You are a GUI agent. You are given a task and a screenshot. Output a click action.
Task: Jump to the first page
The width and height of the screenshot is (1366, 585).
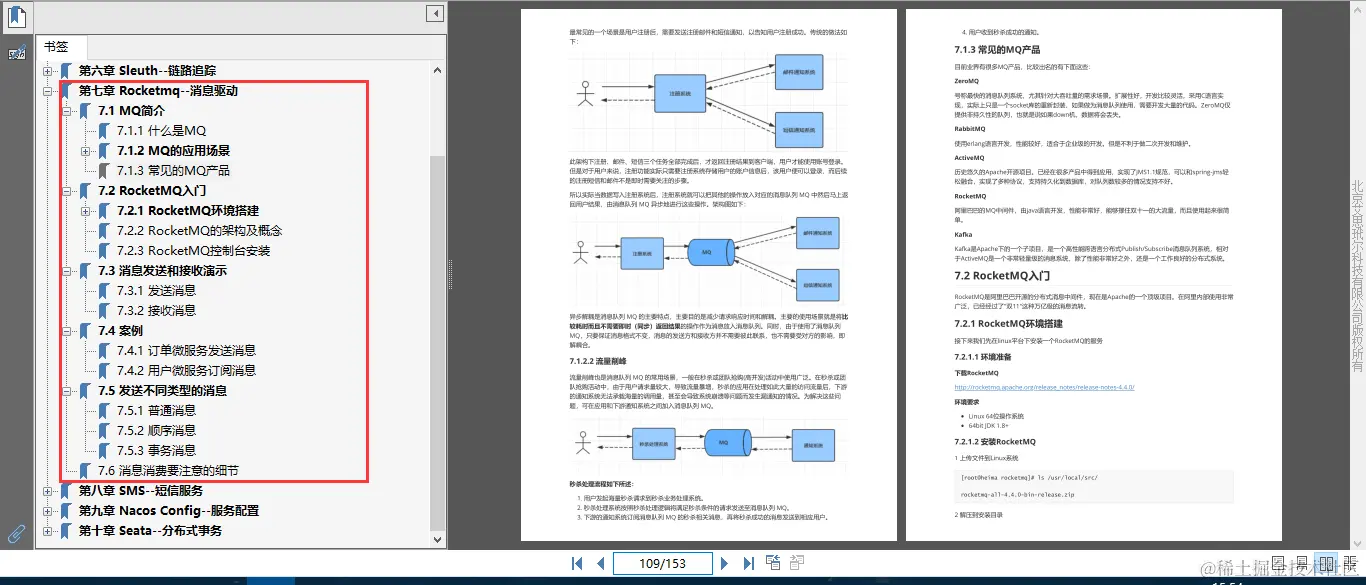[577, 563]
